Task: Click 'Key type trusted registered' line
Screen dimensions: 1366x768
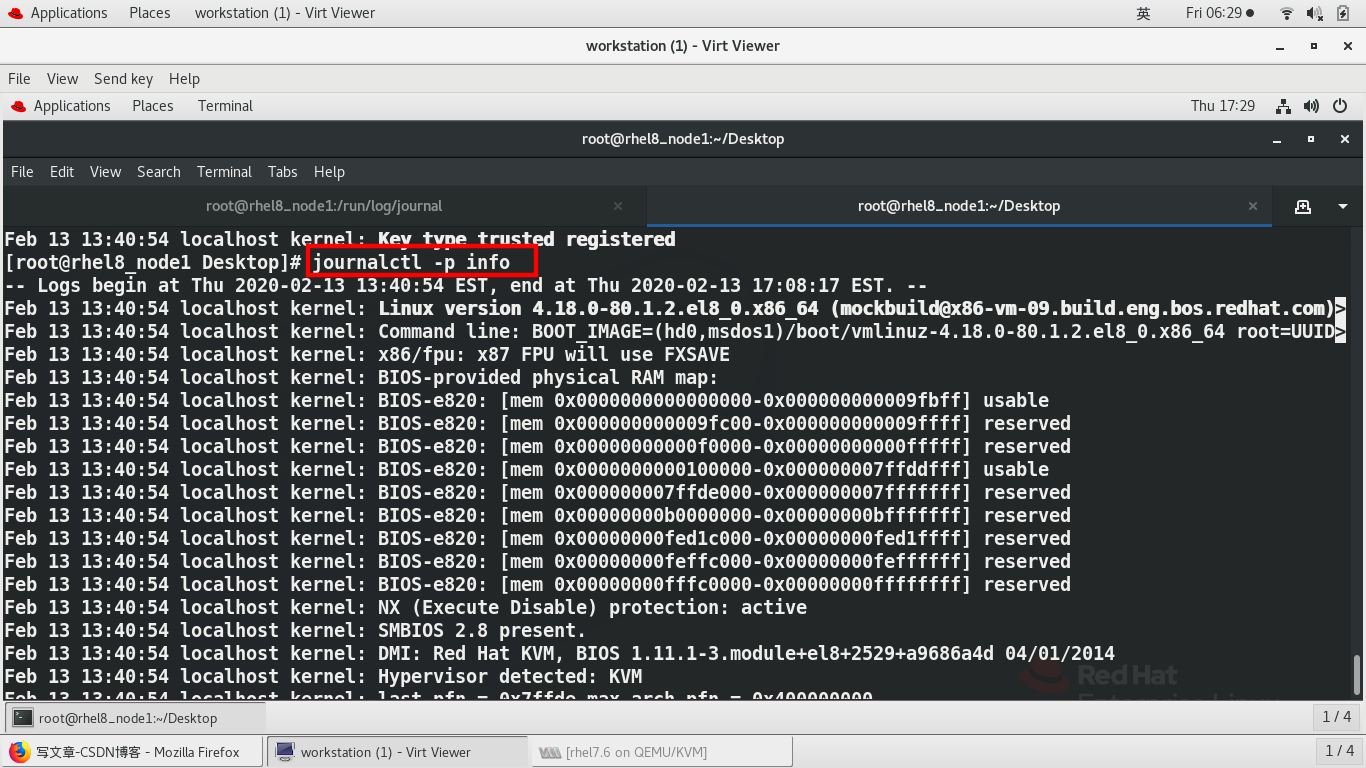Action: (x=526, y=240)
